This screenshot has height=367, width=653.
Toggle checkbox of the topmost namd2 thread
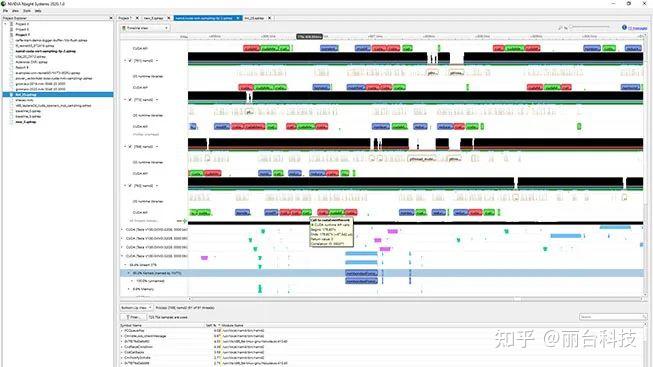pyautogui.click(x=130, y=61)
